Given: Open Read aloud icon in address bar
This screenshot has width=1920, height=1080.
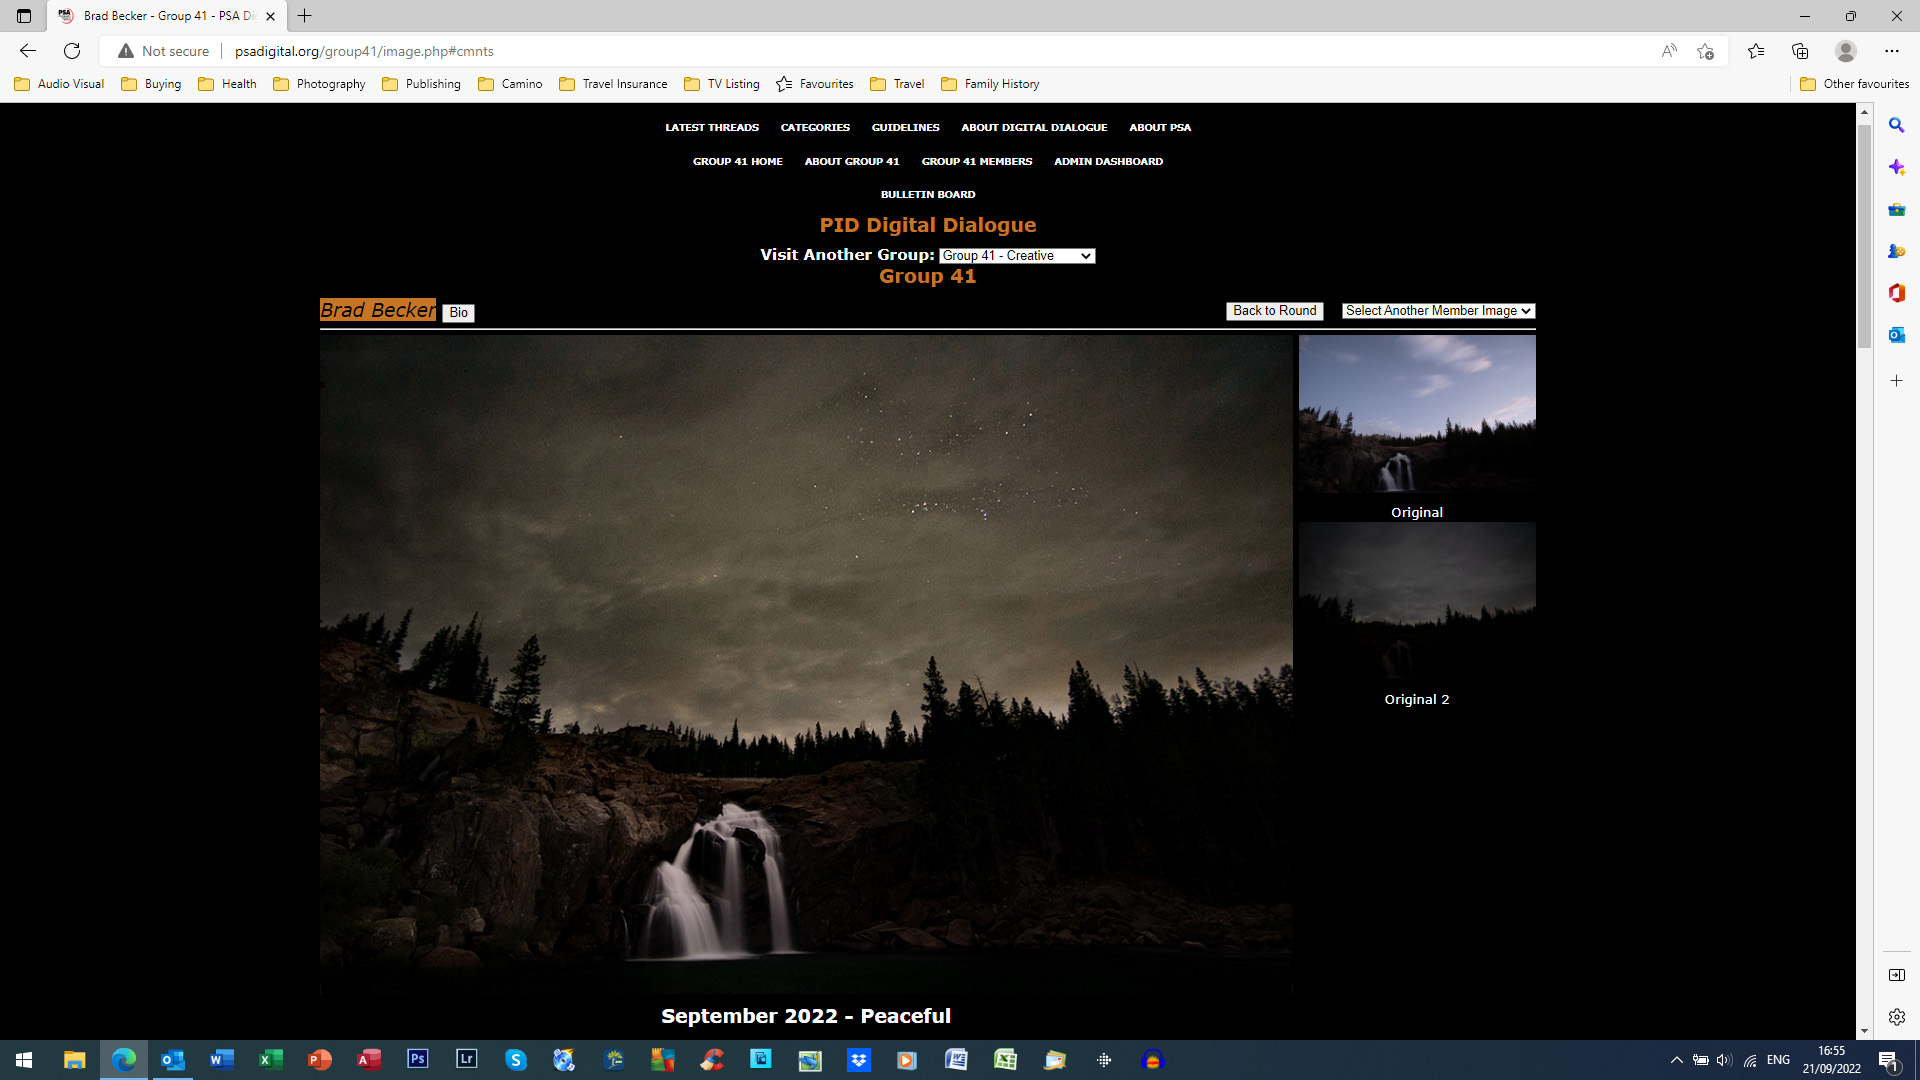Looking at the screenshot, I should 1668,51.
